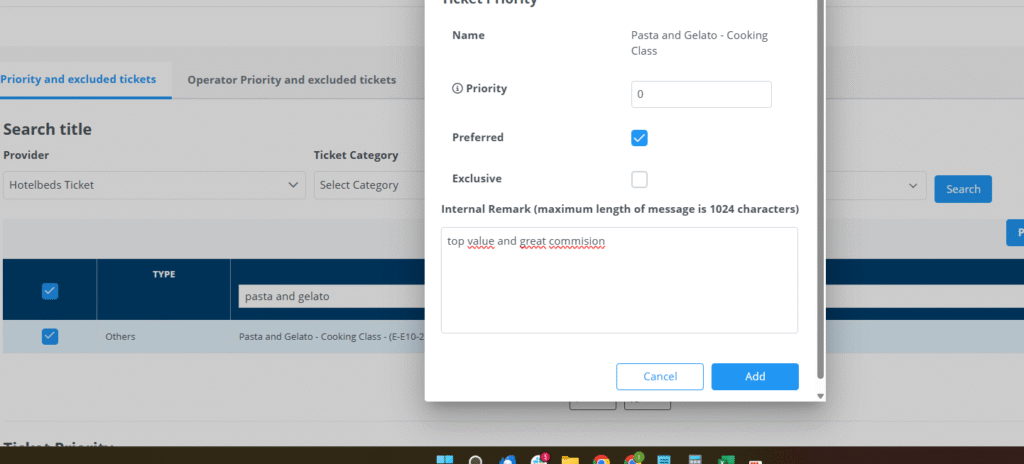
Task: Click the dialog's vertical scrollbar
Action: click(x=821, y=200)
